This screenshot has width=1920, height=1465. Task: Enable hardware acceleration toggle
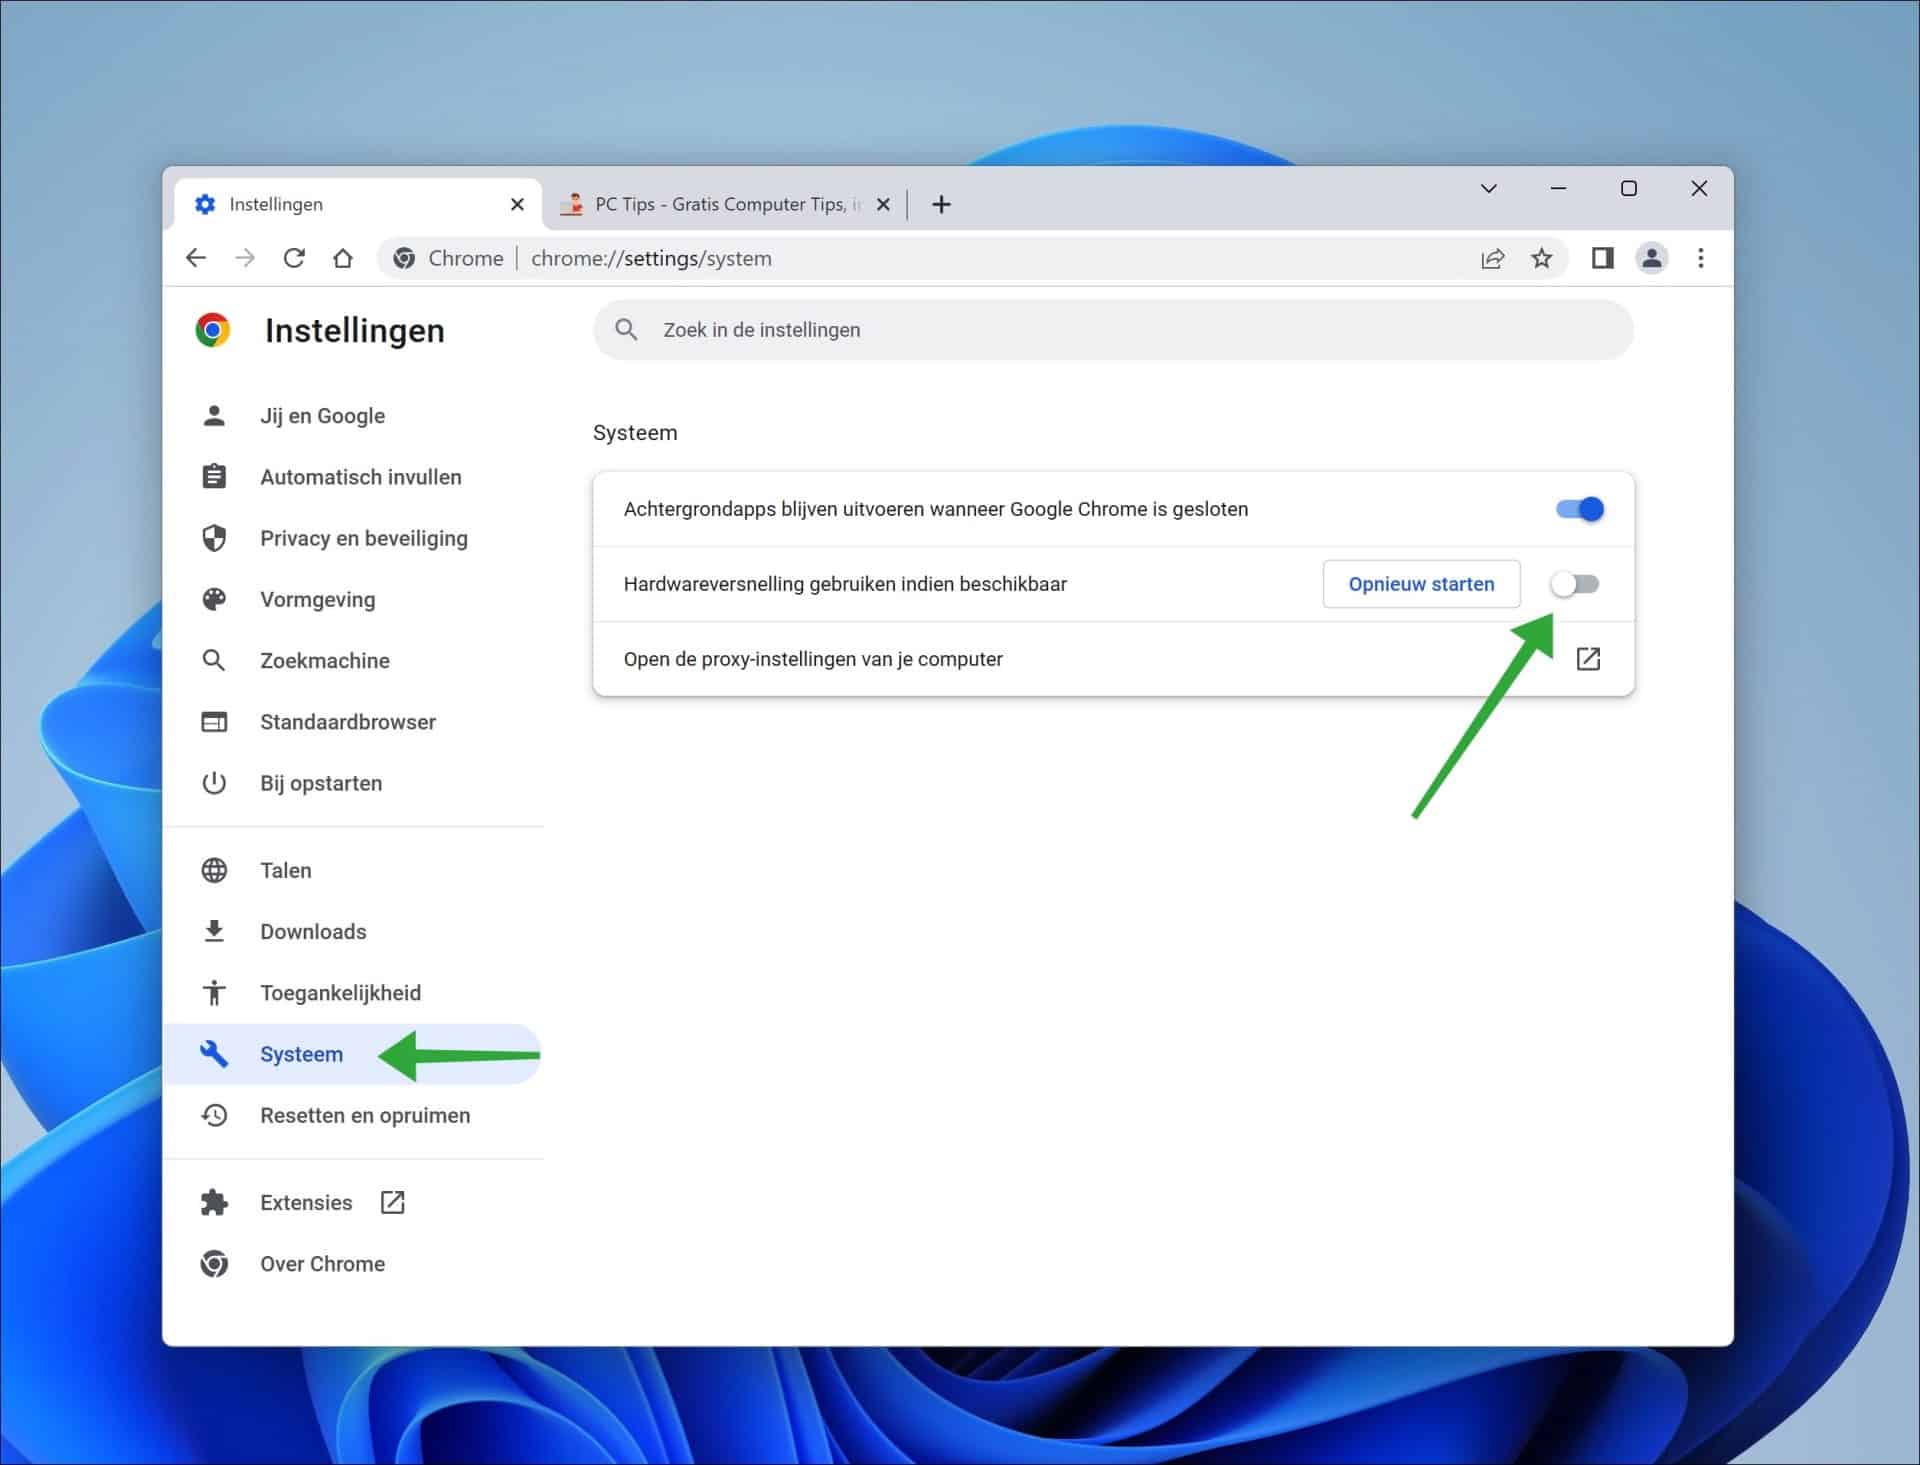click(1575, 584)
